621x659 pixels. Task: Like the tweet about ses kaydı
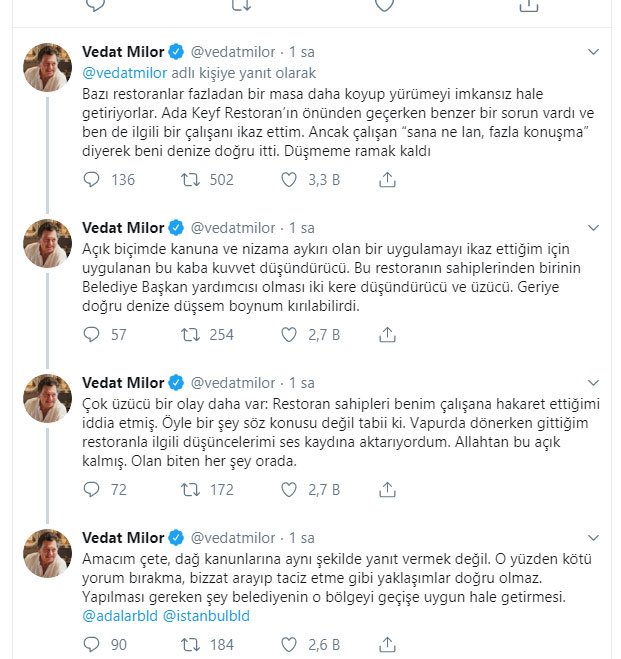point(289,490)
